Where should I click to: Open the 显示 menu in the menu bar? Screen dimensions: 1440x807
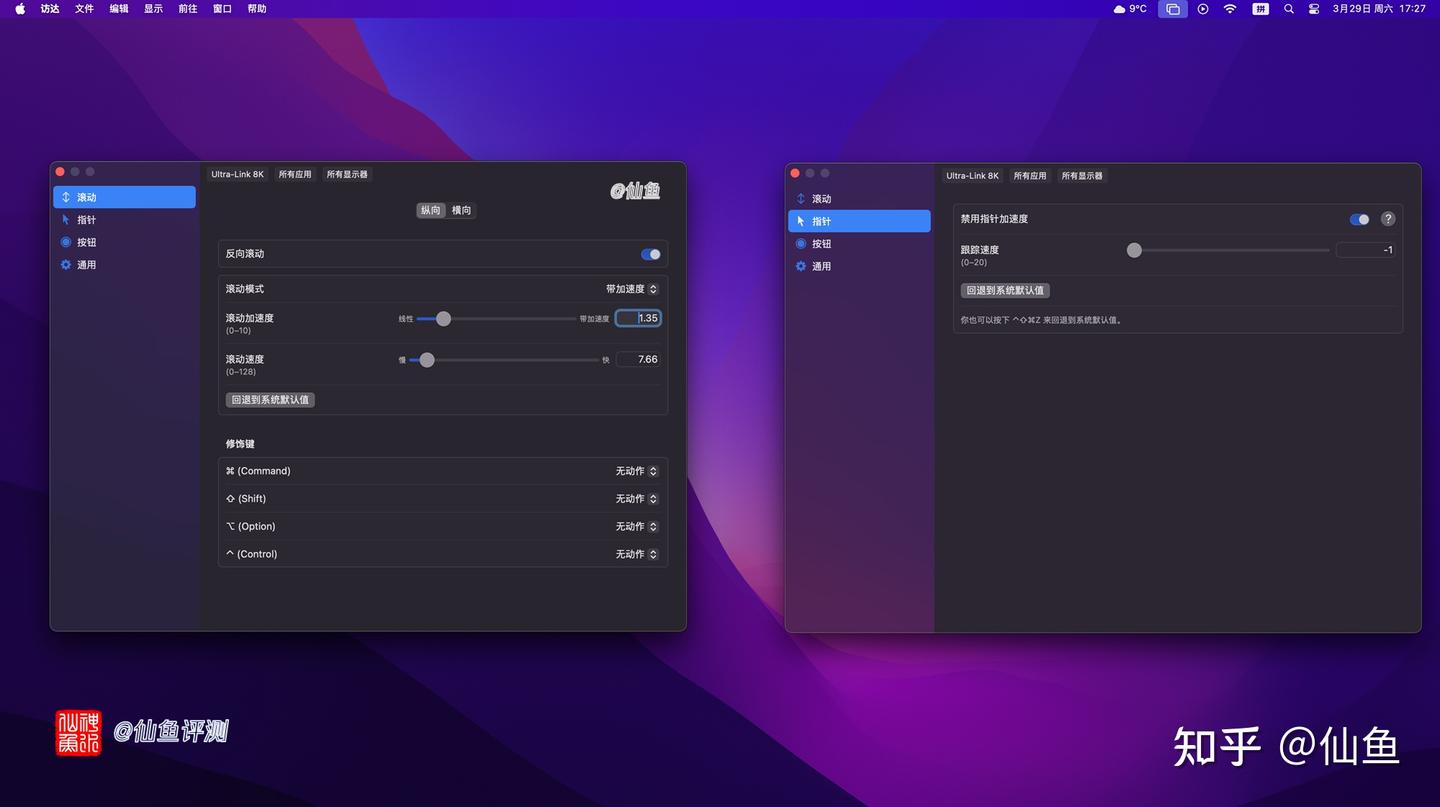coord(152,8)
